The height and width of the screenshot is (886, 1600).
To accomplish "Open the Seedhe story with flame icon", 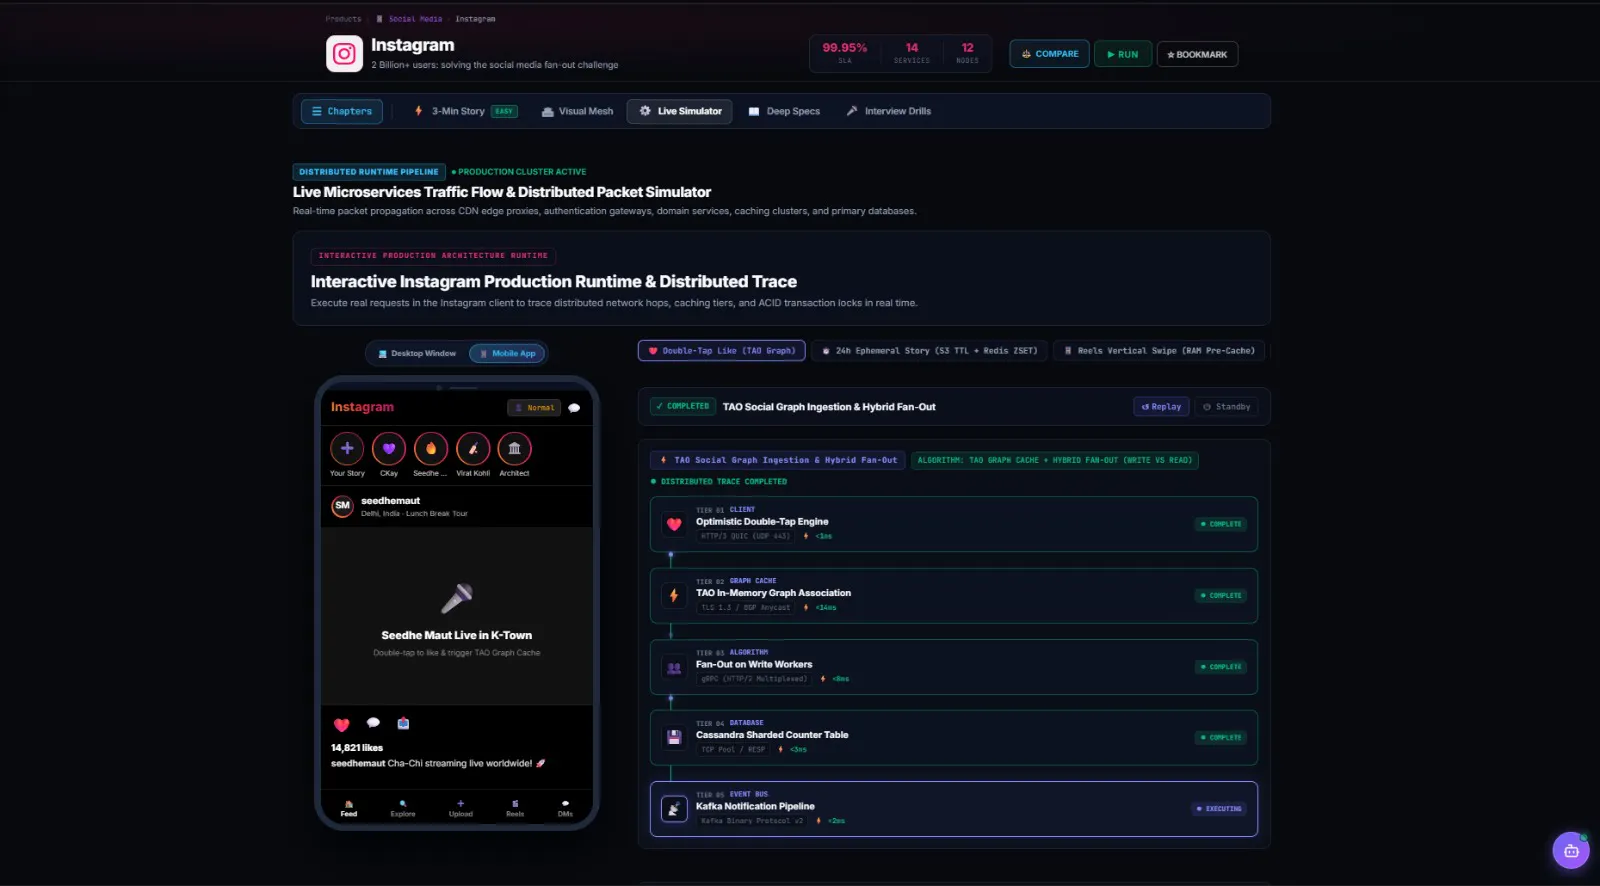I will click(431, 449).
